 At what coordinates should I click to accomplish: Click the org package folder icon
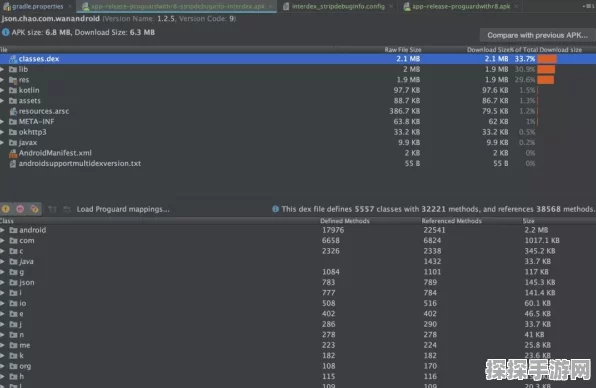[14, 366]
